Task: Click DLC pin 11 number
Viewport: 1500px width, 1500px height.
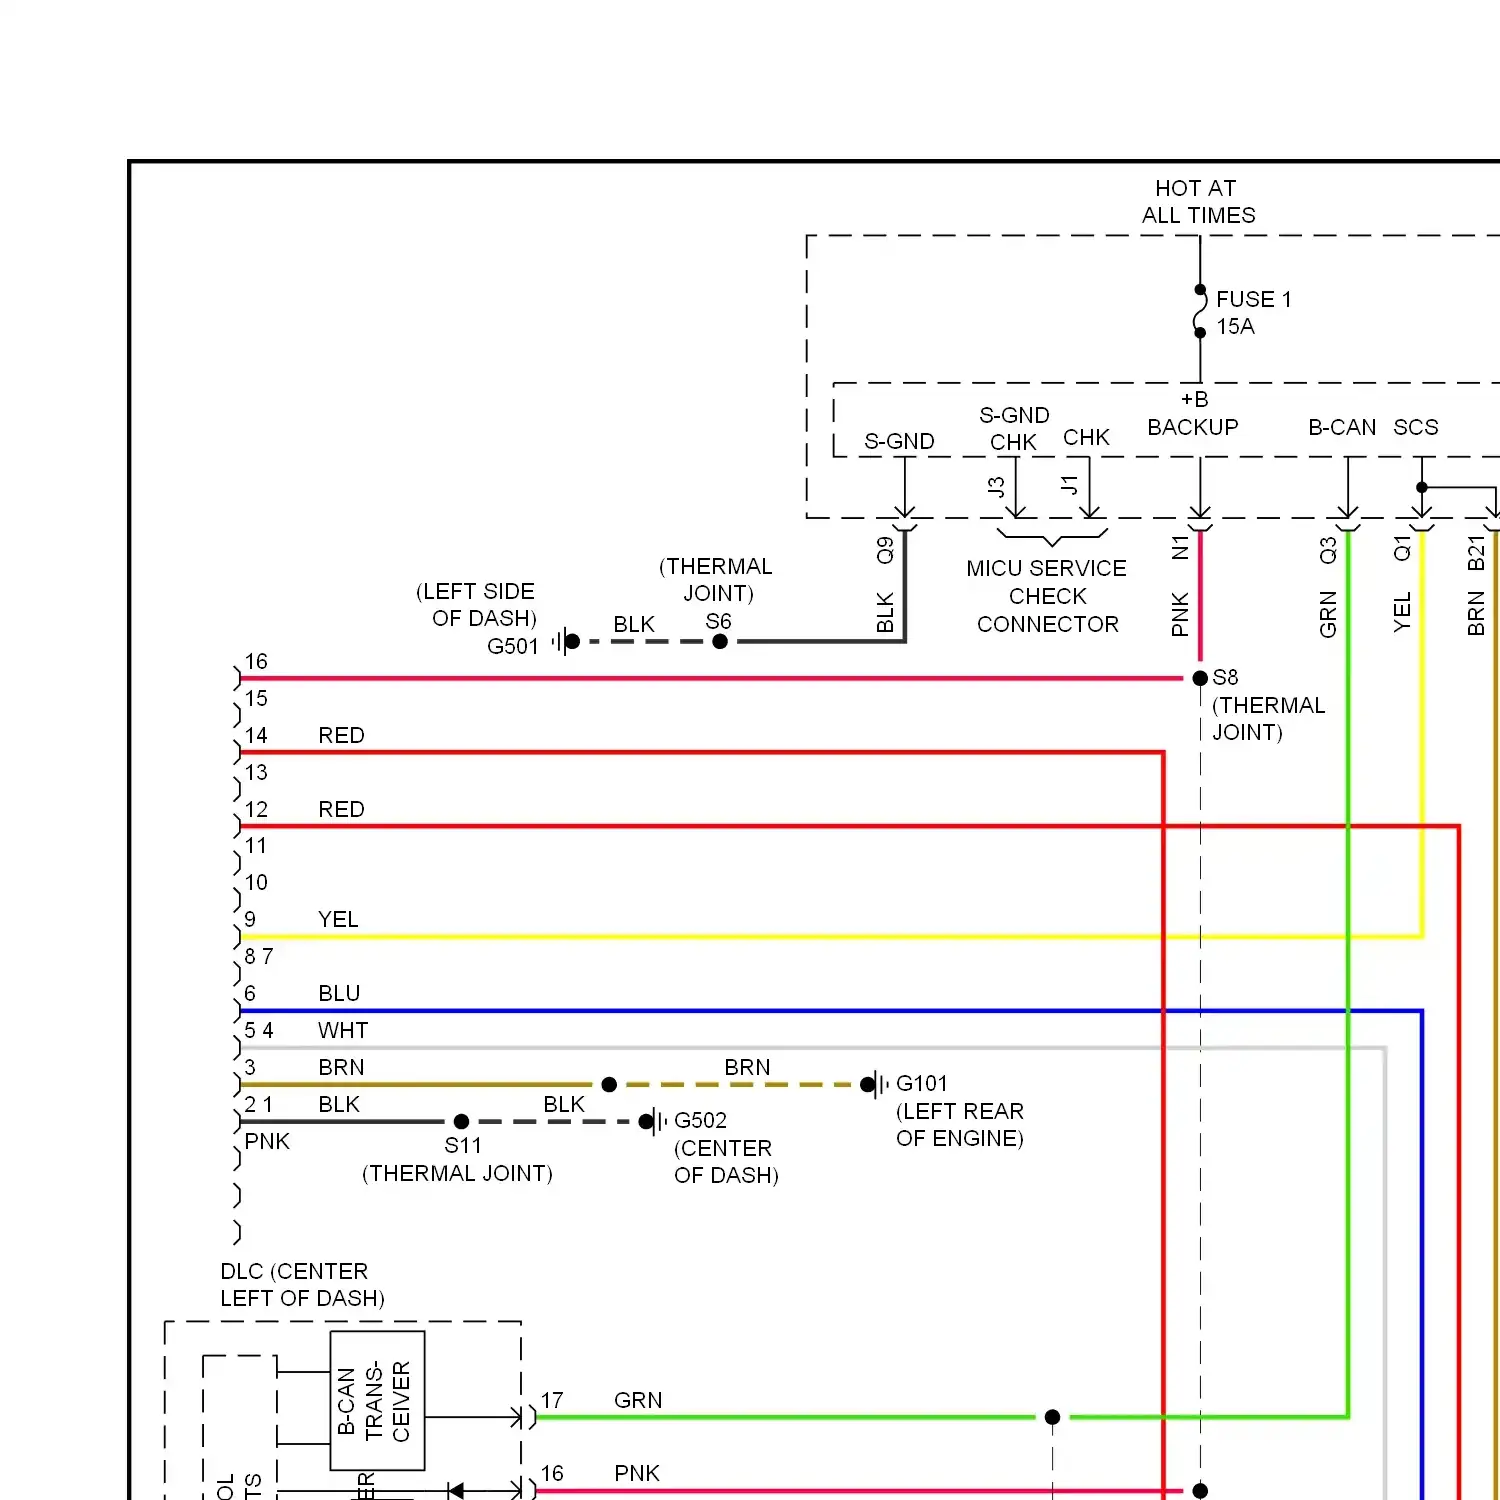Action: (256, 845)
